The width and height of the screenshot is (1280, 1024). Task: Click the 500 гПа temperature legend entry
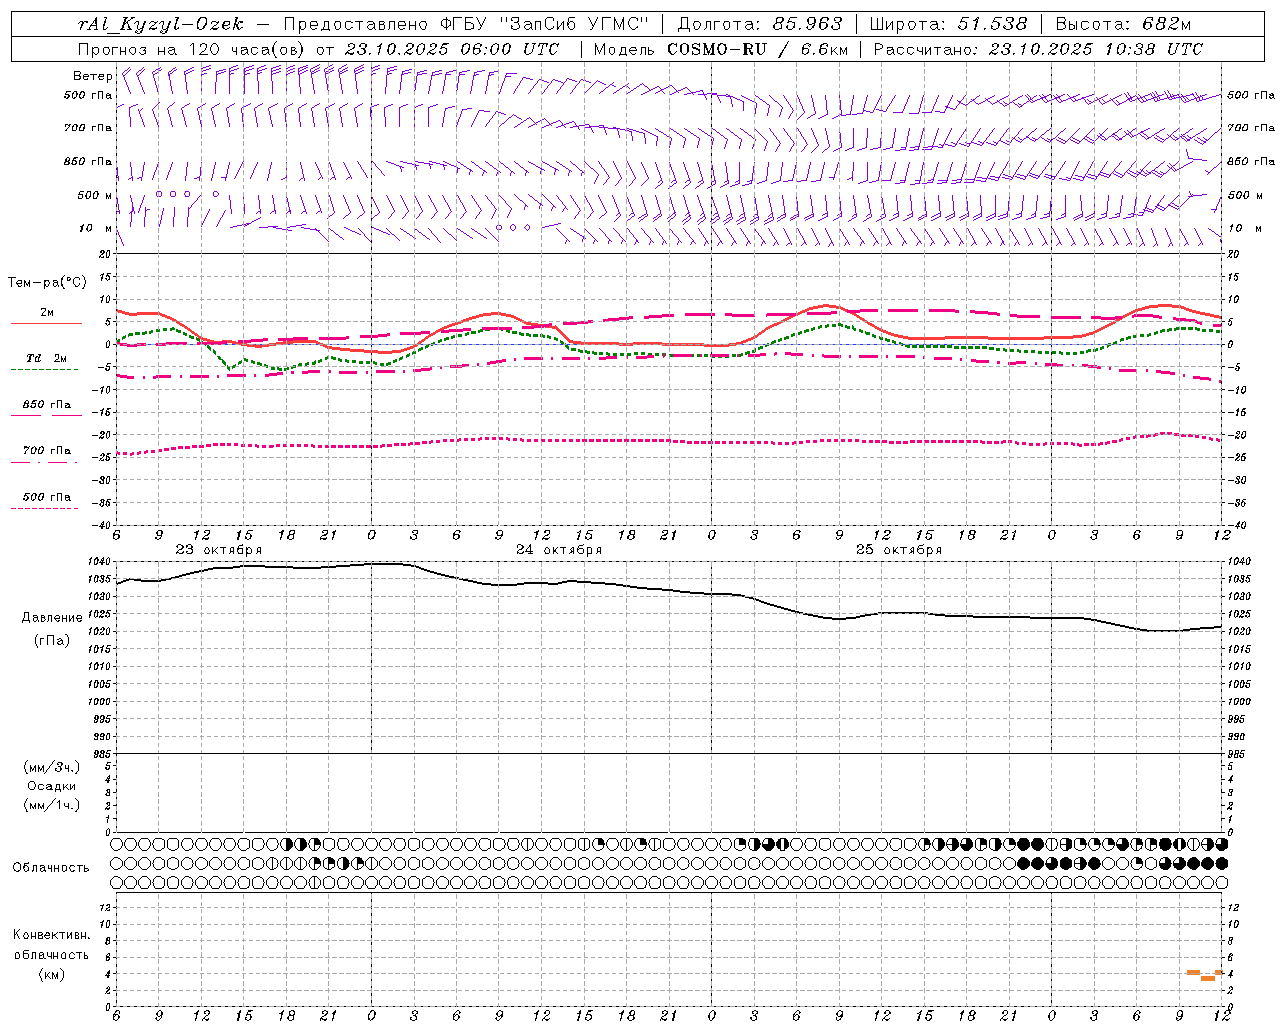point(47,497)
